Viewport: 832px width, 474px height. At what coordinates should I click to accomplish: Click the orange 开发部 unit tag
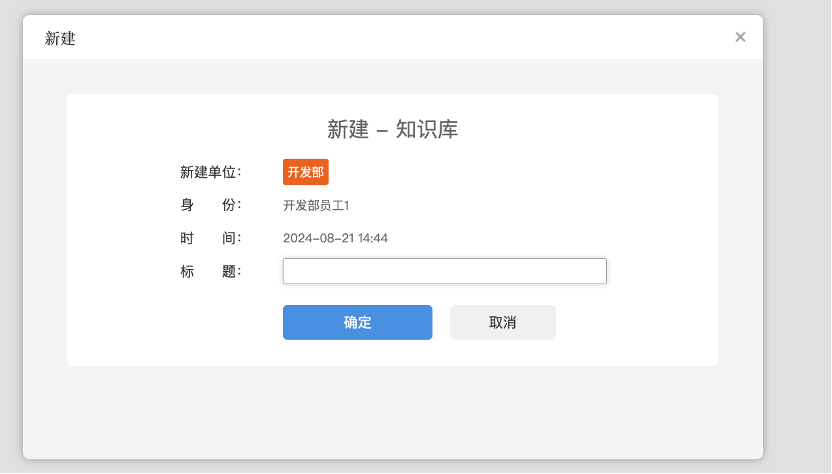[305, 172]
